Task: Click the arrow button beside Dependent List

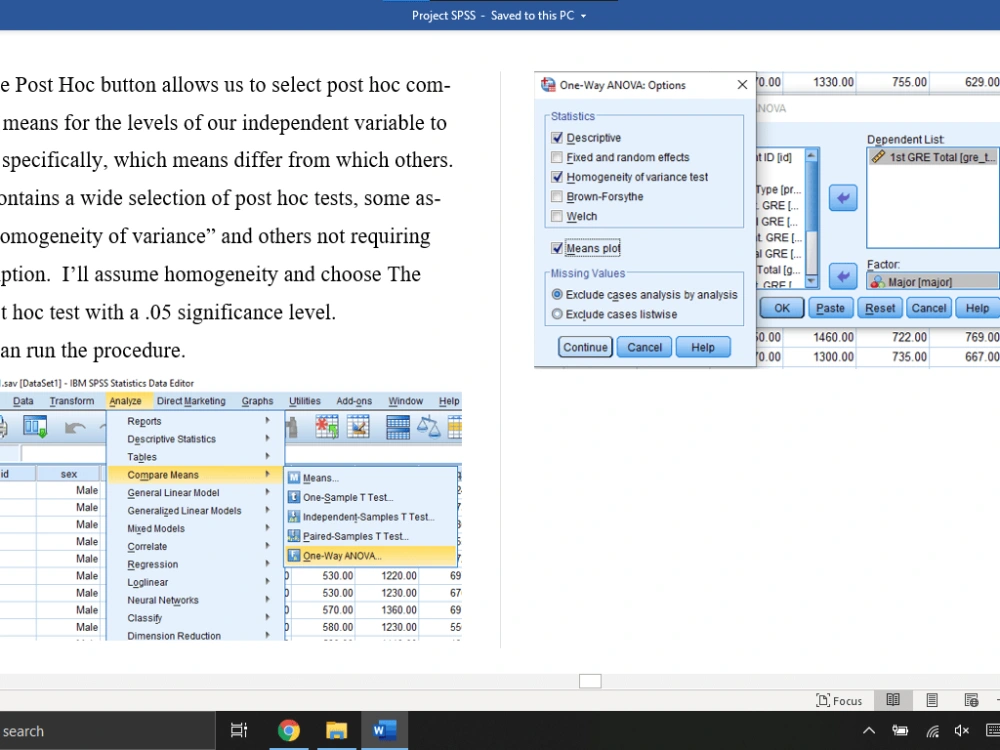Action: tap(843, 198)
